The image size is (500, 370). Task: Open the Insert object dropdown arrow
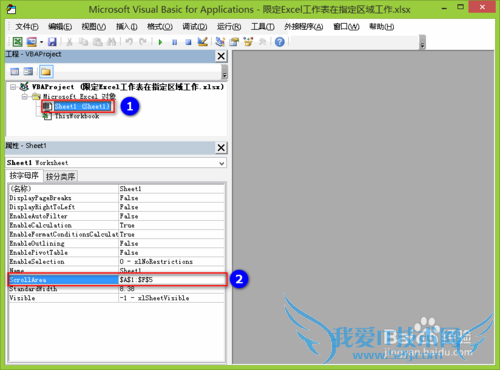coord(41,42)
